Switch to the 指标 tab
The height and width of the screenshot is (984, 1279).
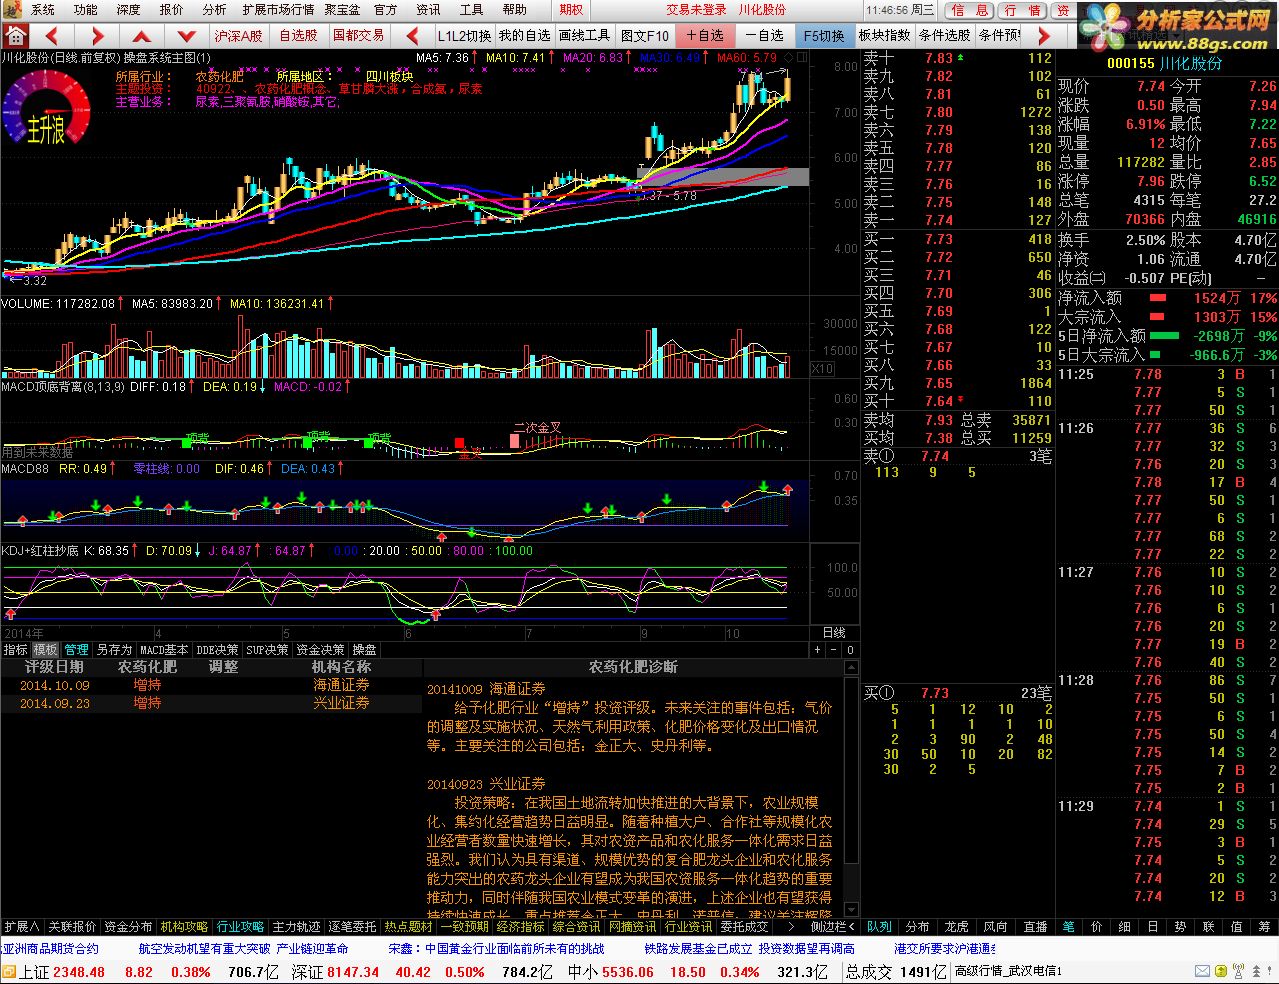15,650
